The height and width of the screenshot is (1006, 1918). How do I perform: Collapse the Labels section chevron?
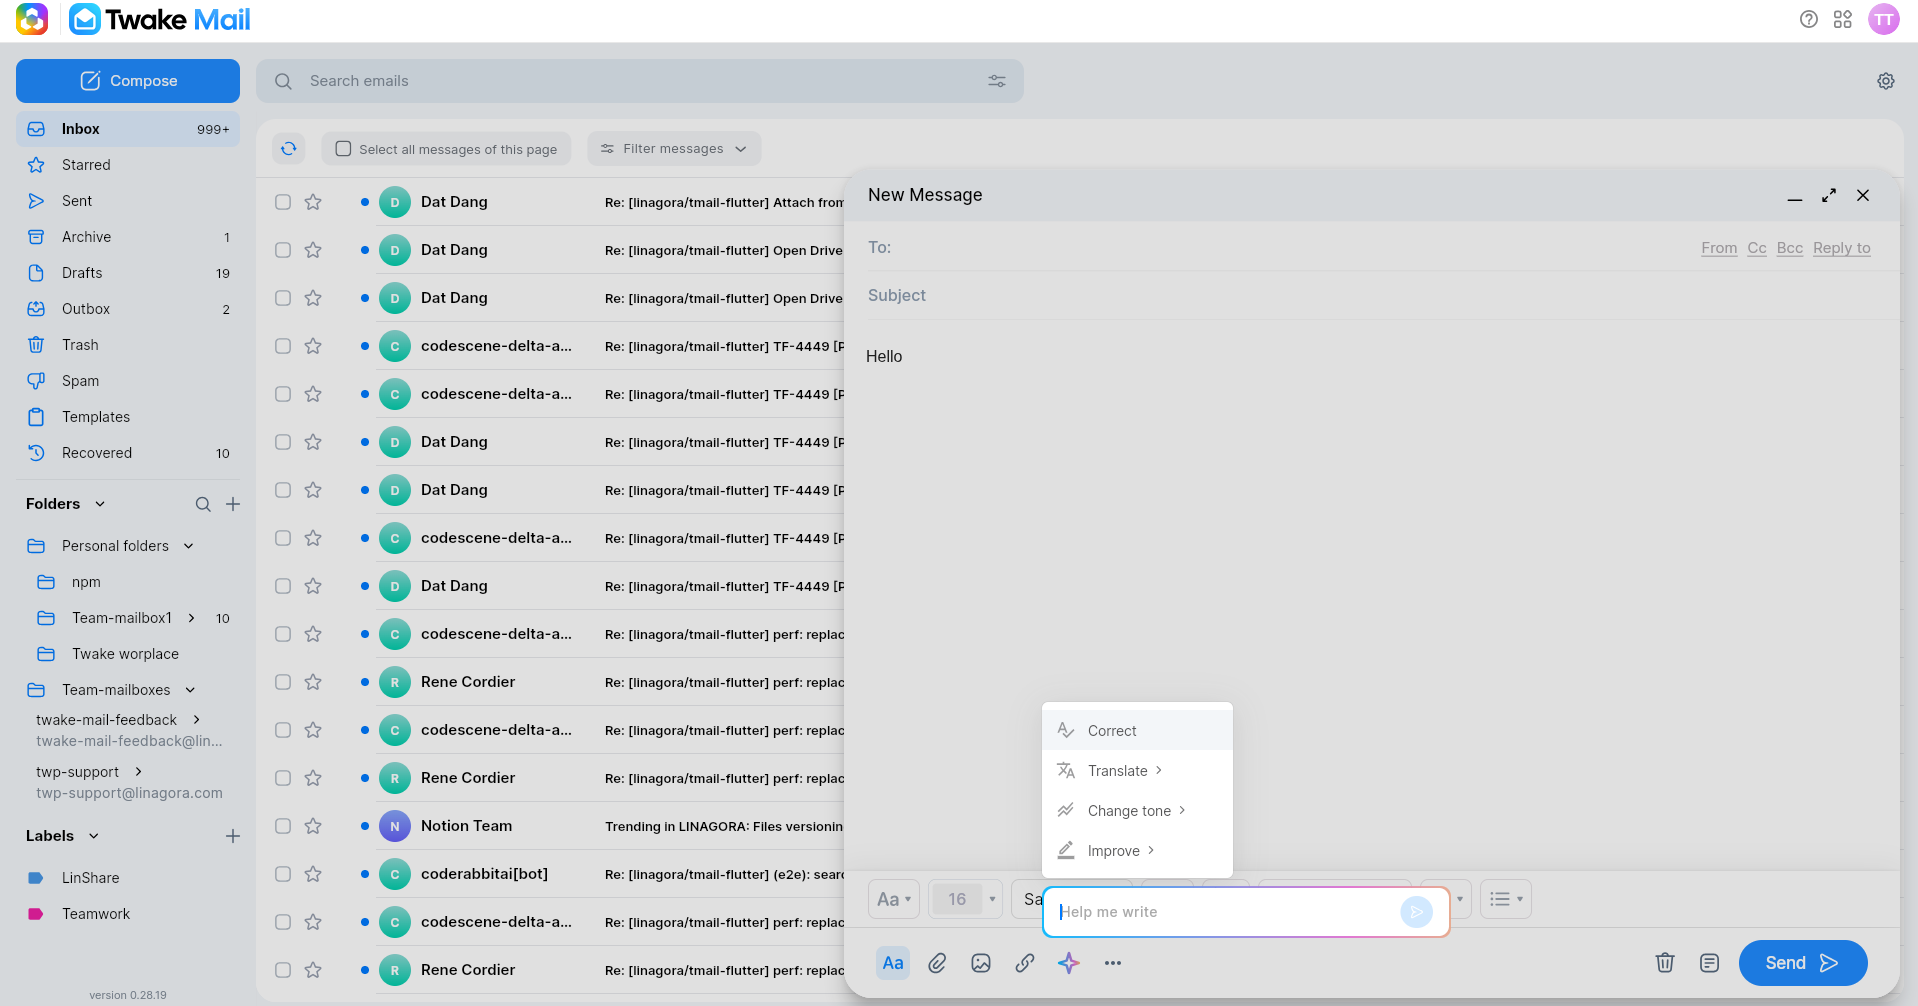pos(94,836)
